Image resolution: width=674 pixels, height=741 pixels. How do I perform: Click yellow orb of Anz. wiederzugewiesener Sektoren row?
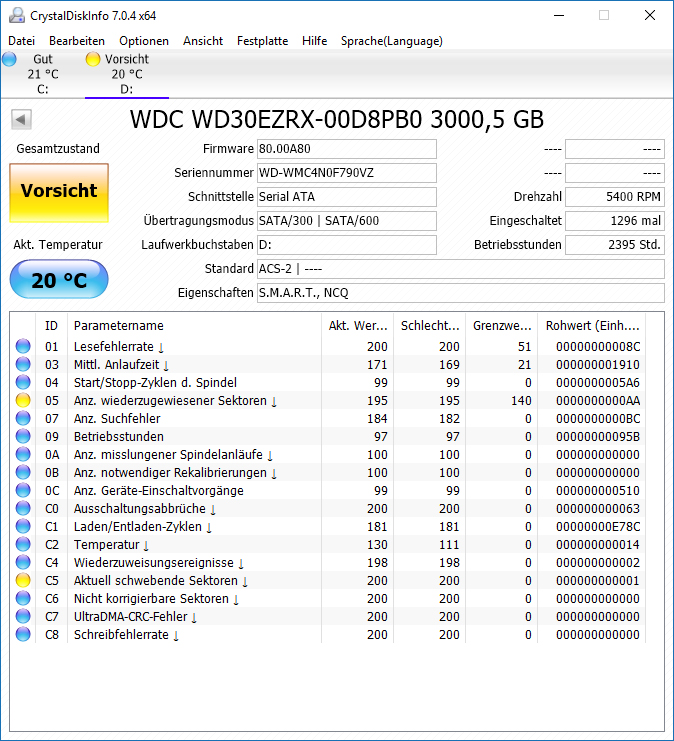pos(23,400)
